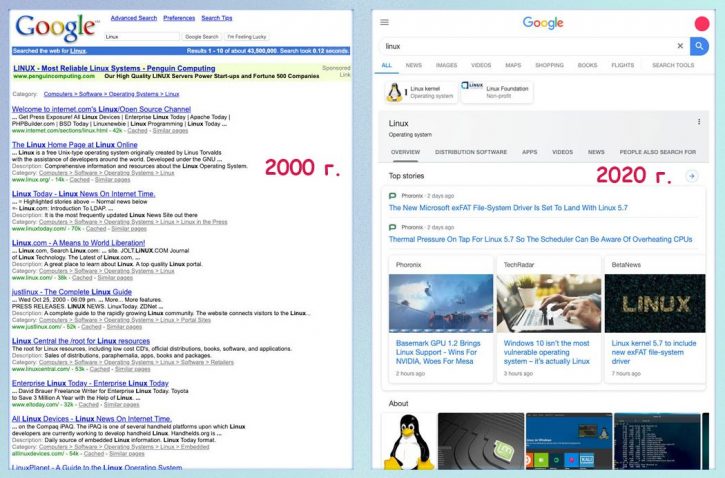The image size is (725, 478).
Task: Open Enterprise Linux Today result
Action: click(90, 383)
